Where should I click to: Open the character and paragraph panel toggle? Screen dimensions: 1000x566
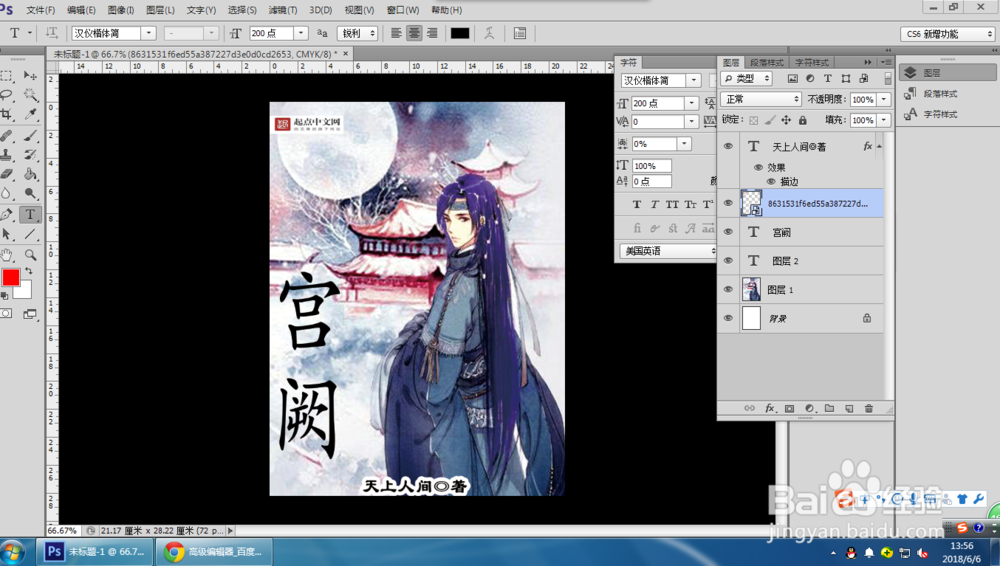[520, 33]
